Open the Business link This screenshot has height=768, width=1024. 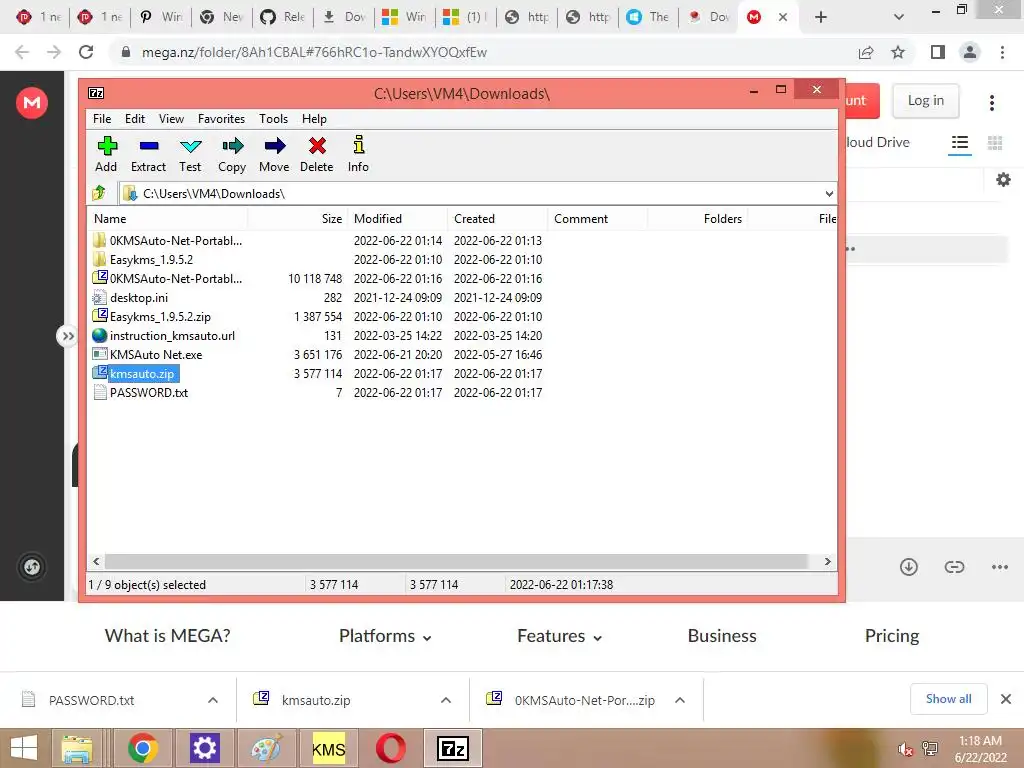(x=722, y=635)
